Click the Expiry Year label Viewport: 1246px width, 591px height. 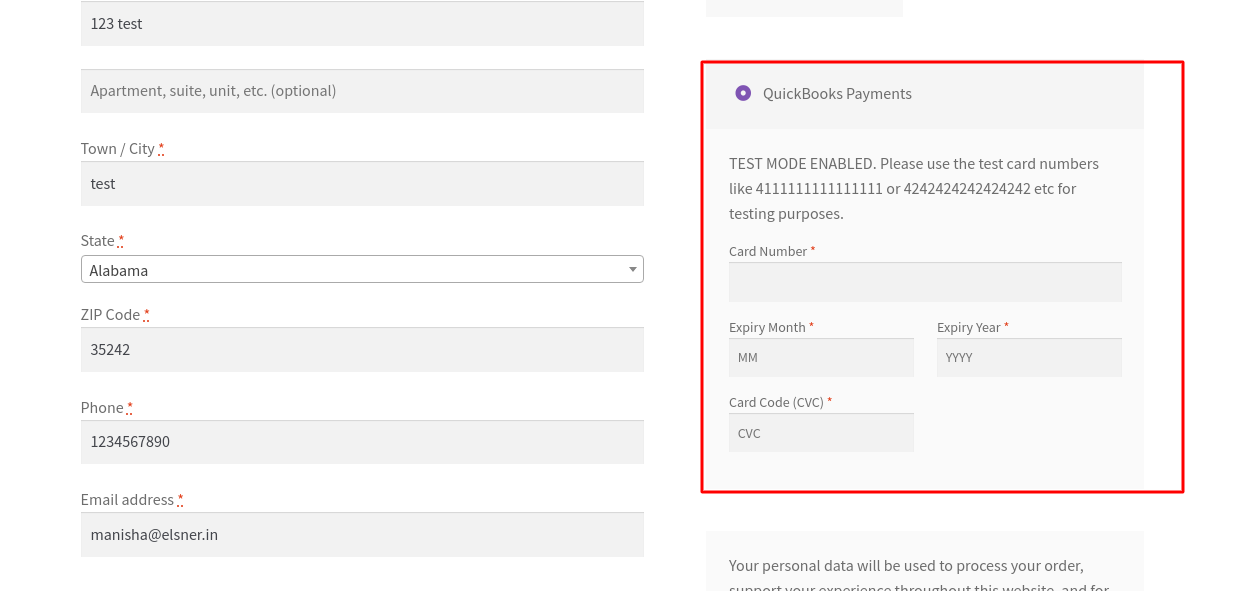click(968, 328)
